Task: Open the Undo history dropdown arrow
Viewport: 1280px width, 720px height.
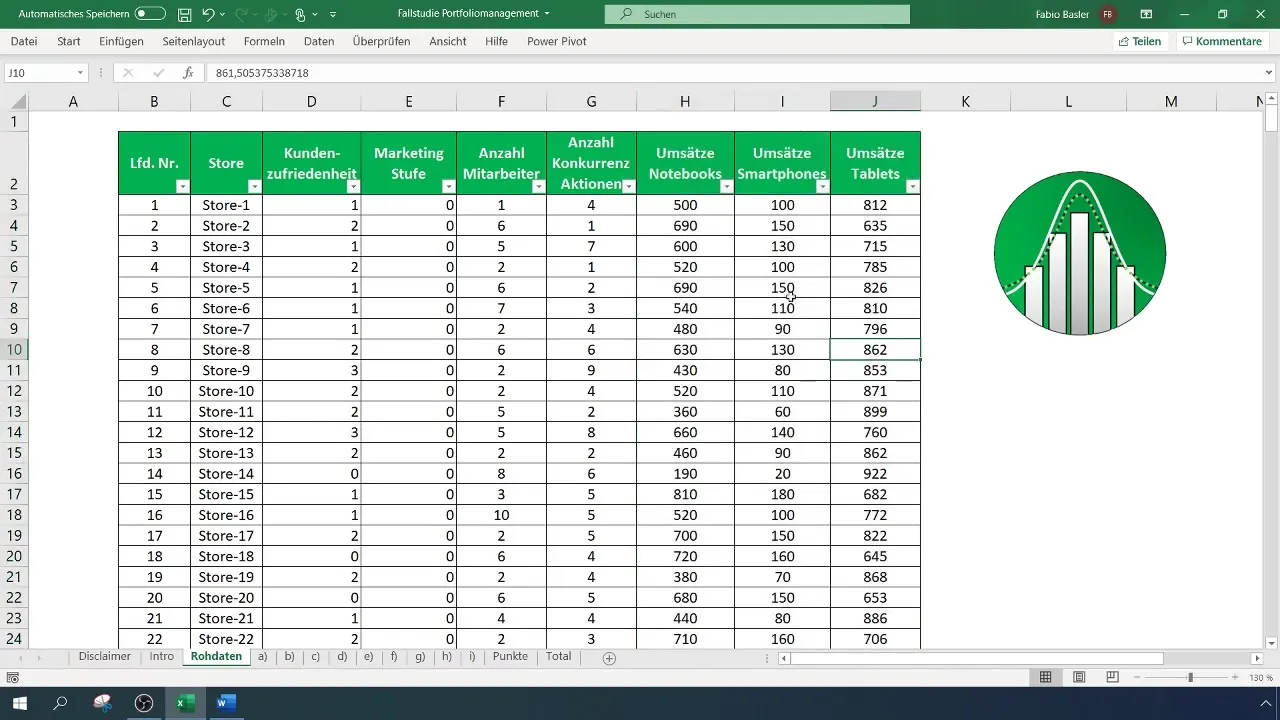Action: point(224,15)
